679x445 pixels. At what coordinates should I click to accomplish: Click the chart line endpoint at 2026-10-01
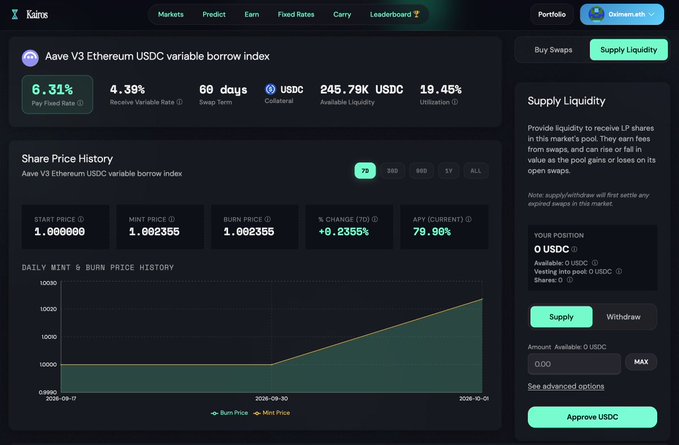click(482, 299)
